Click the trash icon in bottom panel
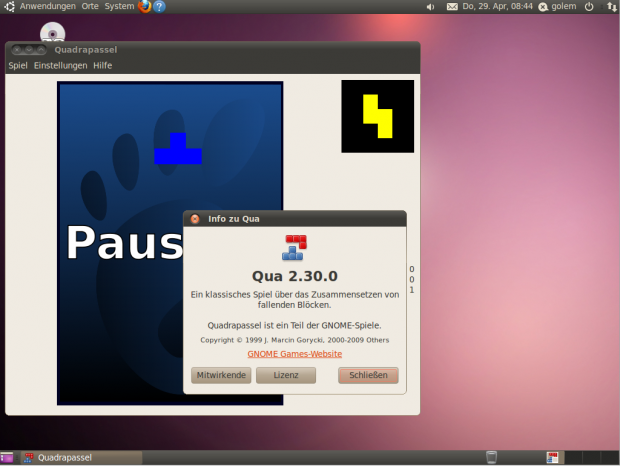620x466 pixels. point(491,457)
